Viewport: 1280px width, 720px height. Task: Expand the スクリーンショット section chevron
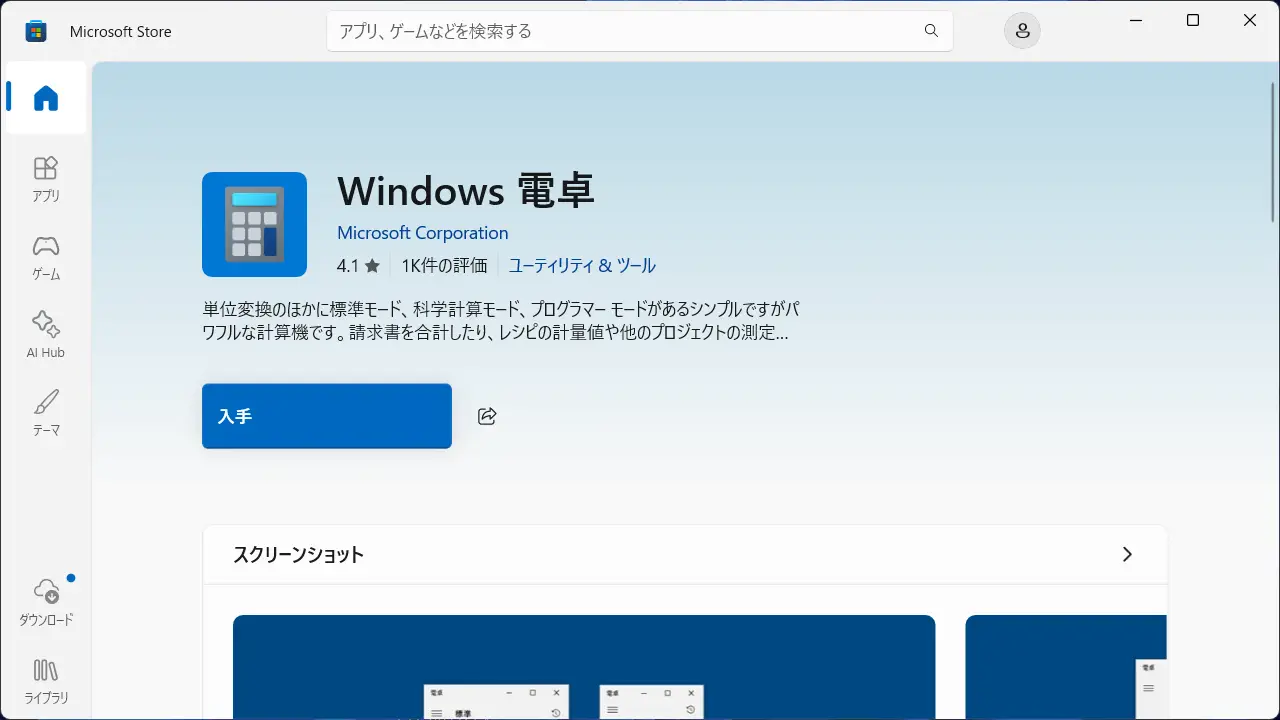(1127, 554)
